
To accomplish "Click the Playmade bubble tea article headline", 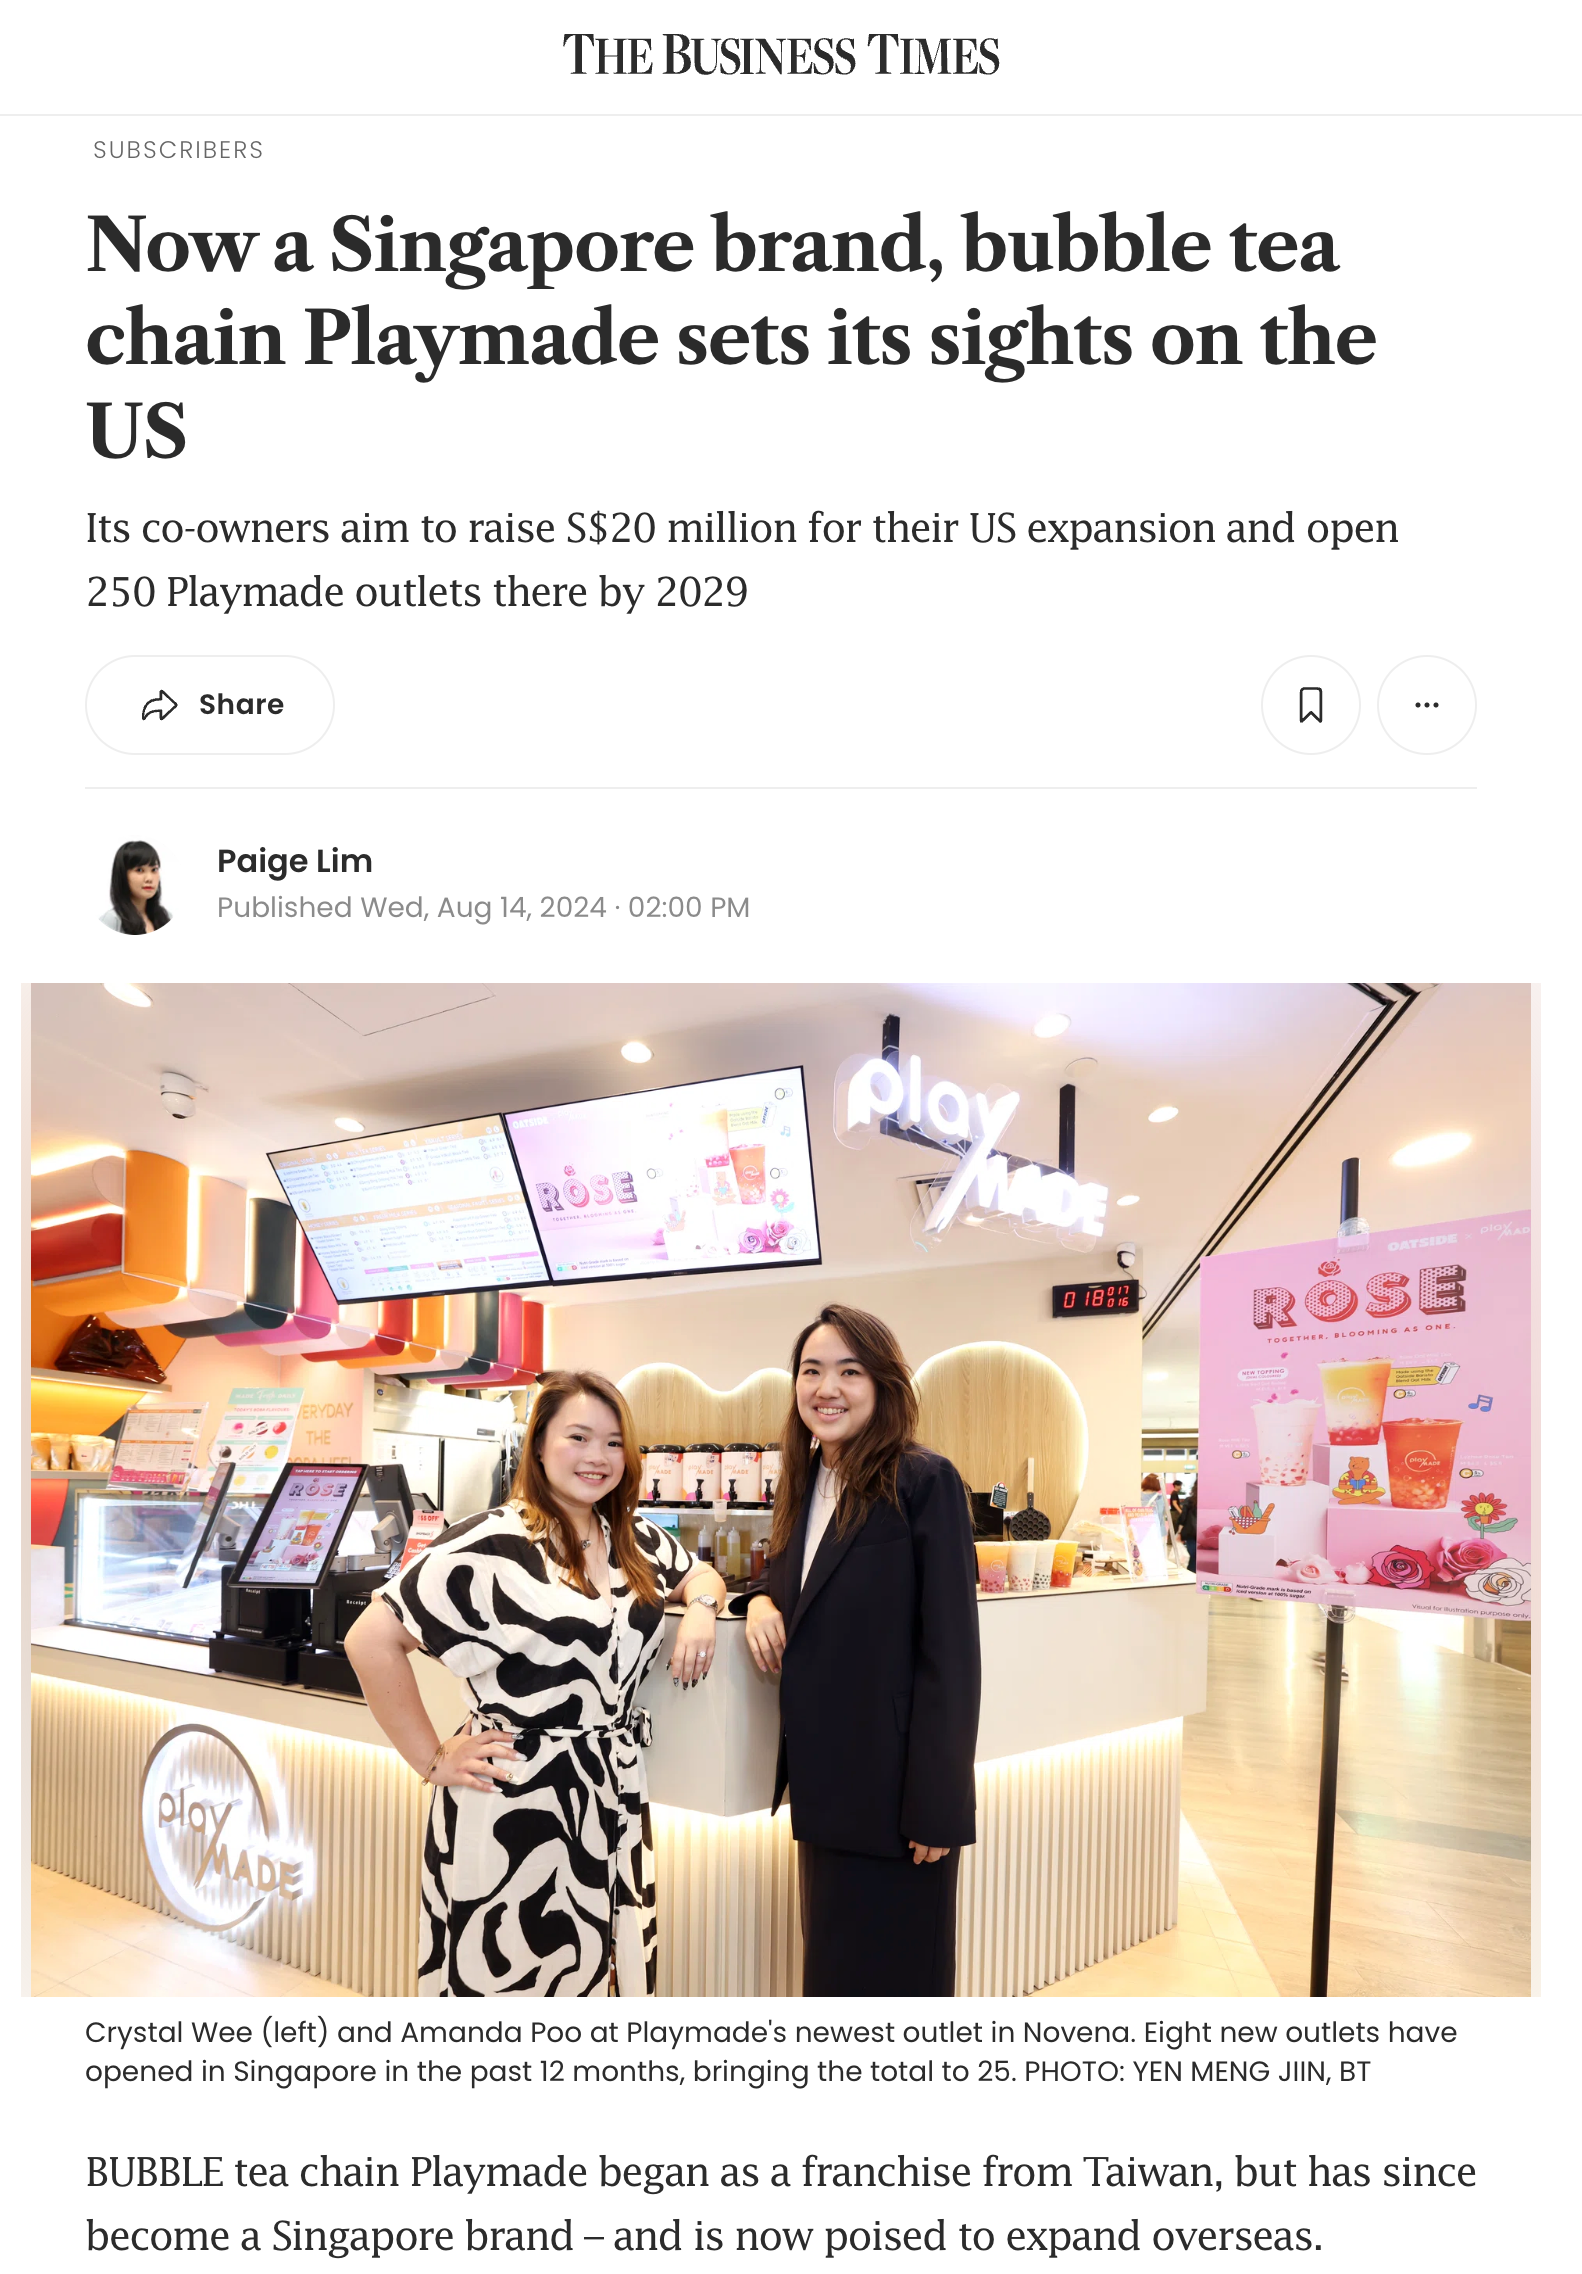I will pos(731,337).
